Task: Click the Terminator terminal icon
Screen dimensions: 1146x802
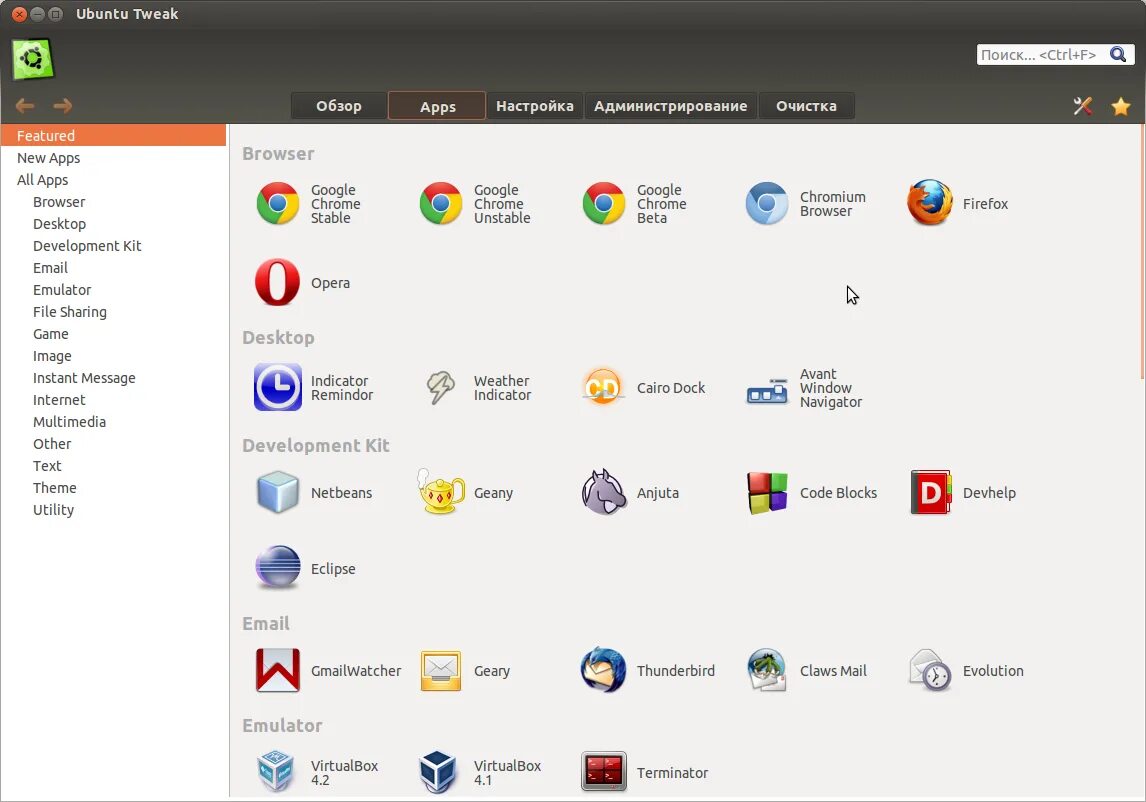Action: pyautogui.click(x=604, y=772)
